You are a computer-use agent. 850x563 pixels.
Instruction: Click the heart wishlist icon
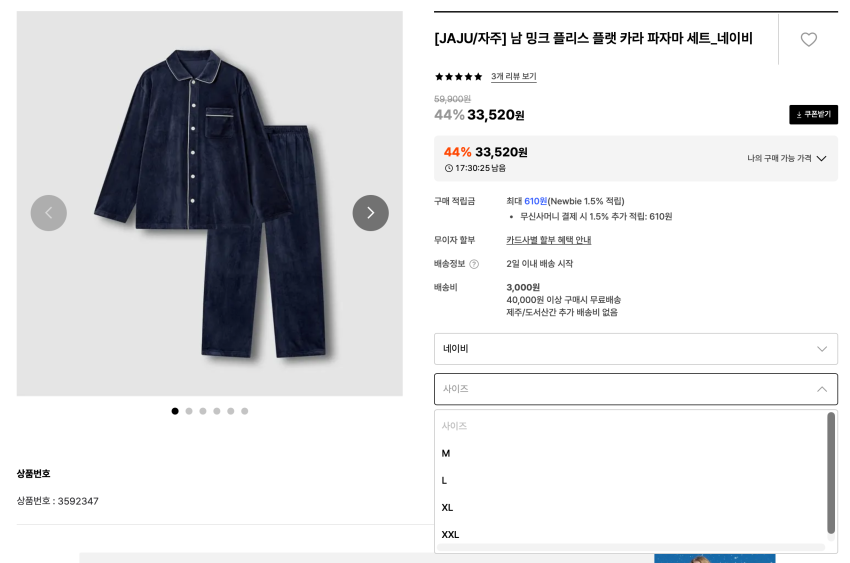[808, 39]
